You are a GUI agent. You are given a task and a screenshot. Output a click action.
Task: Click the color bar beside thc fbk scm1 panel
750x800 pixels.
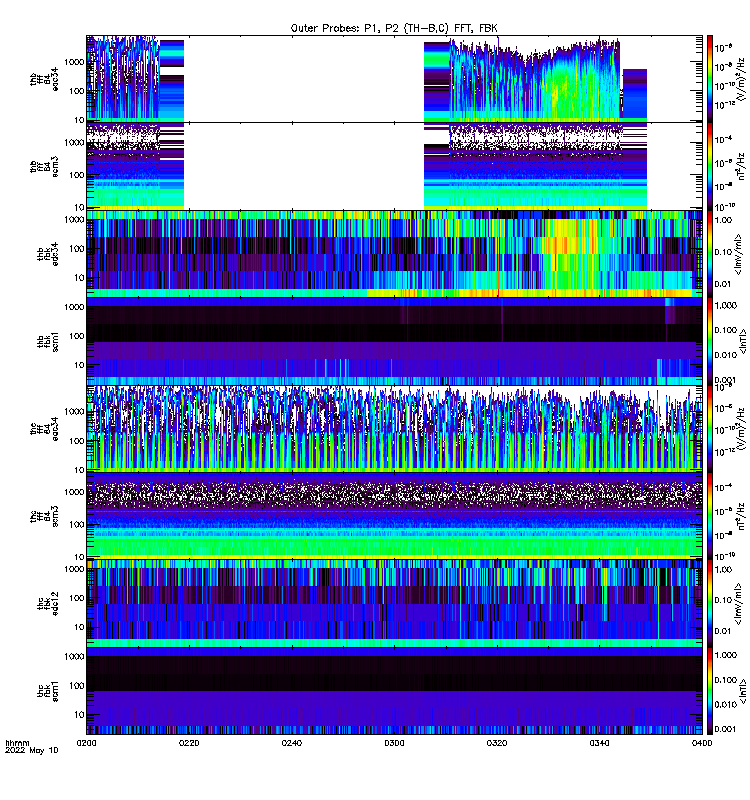710,691
